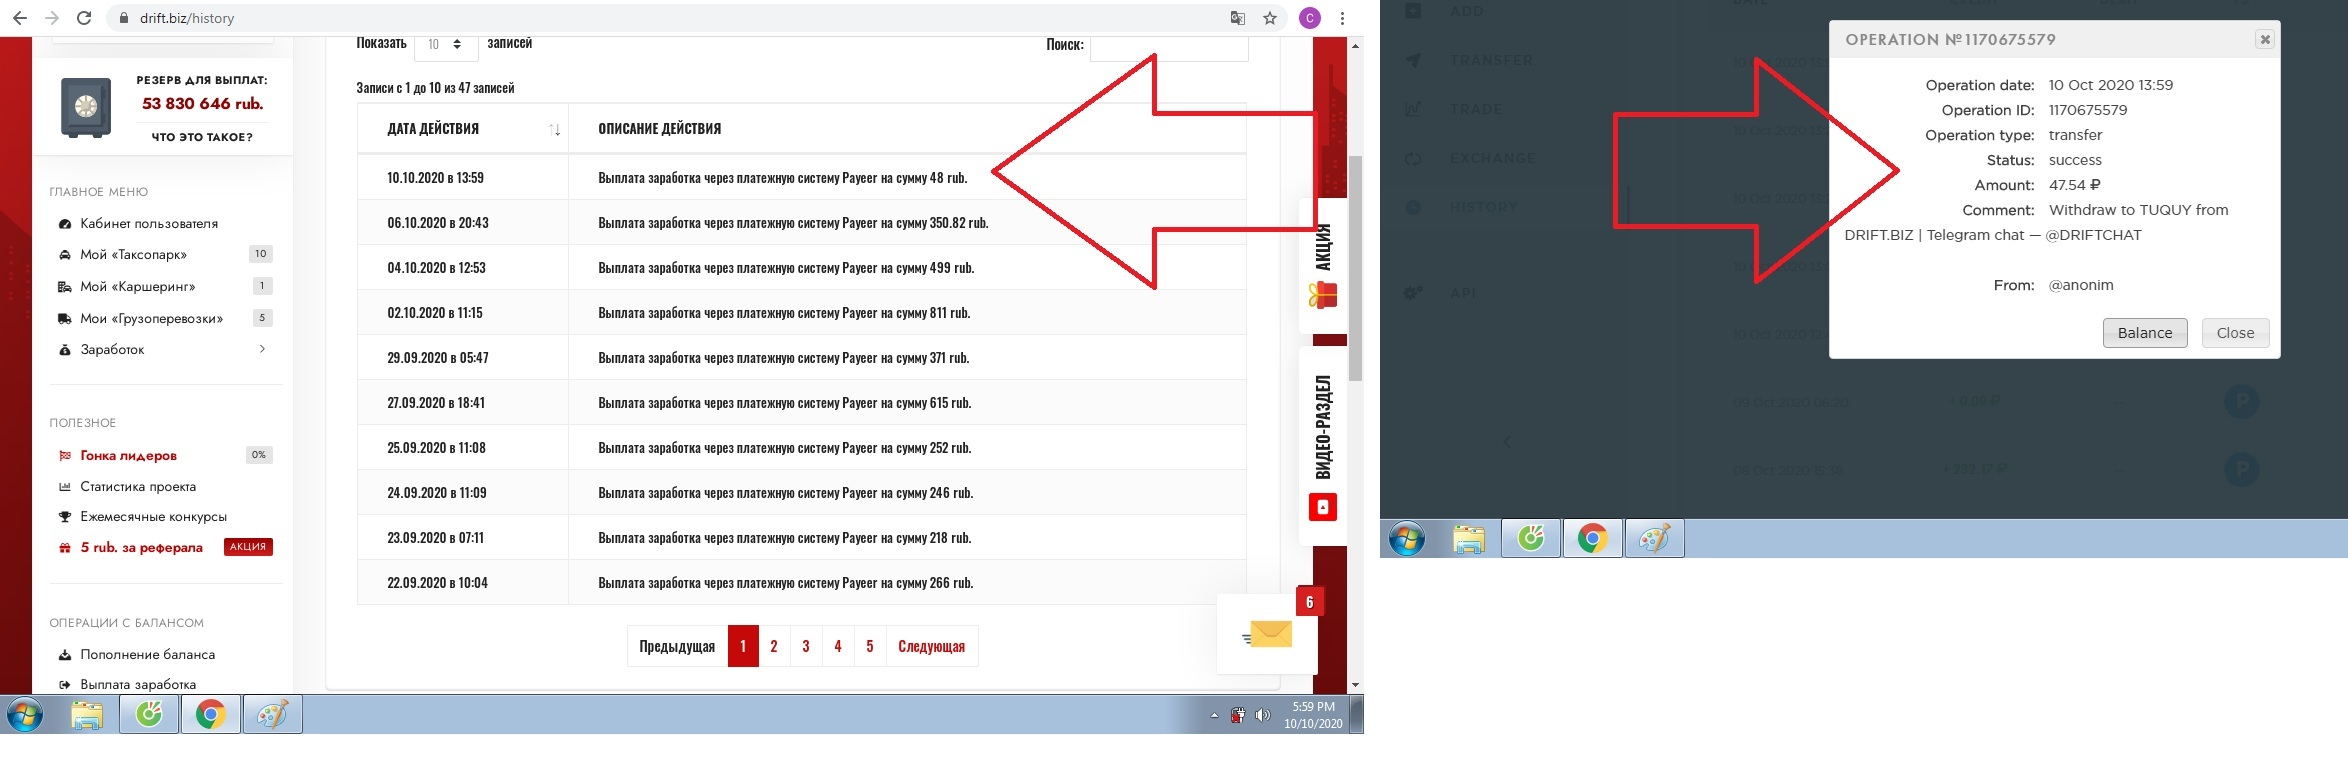
Task: Close the Payeer operation dialog with X
Action: 2265,39
